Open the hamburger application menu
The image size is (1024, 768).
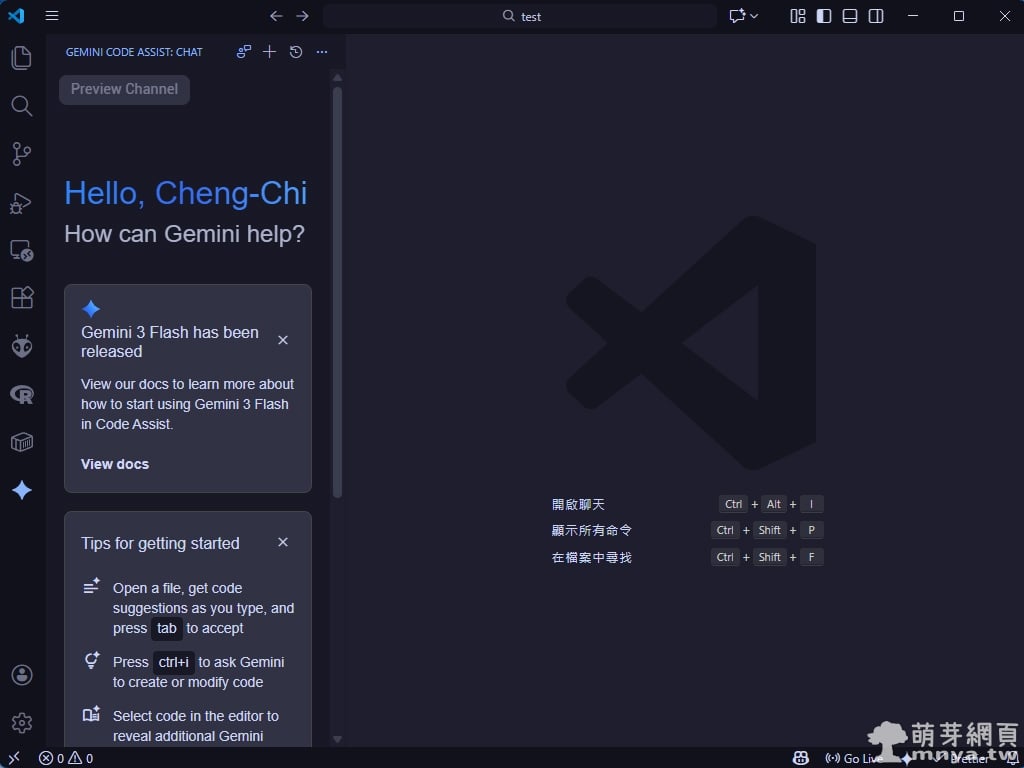tap(52, 16)
